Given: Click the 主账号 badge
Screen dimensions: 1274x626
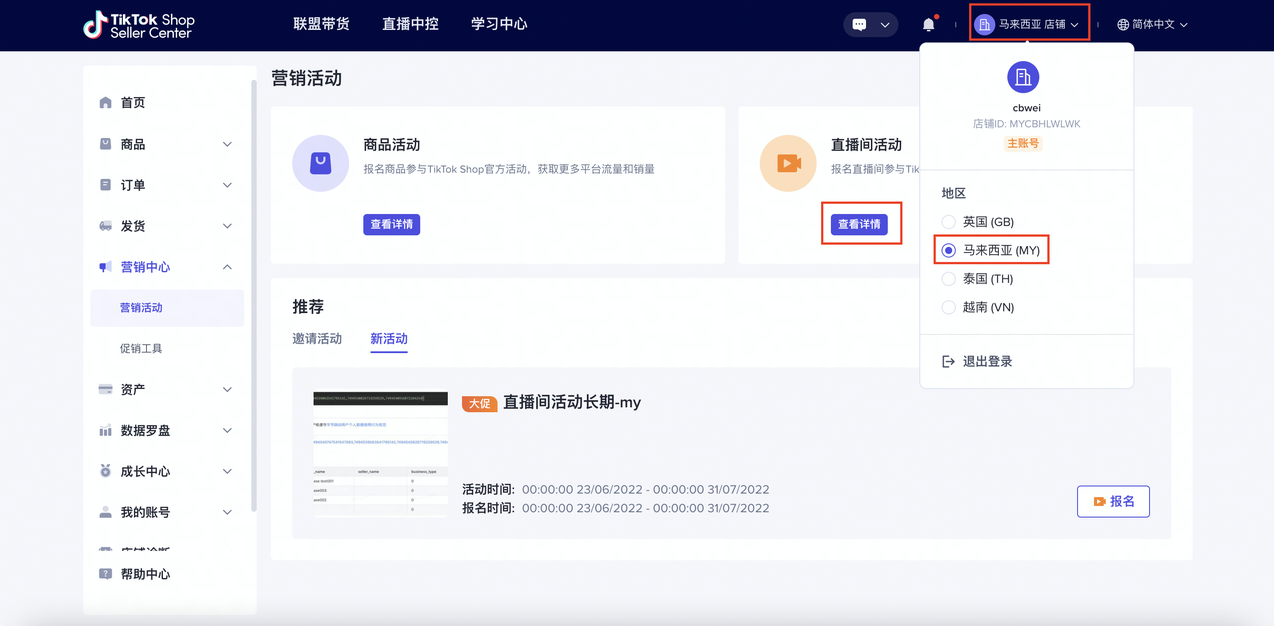Looking at the screenshot, I should coord(1023,143).
